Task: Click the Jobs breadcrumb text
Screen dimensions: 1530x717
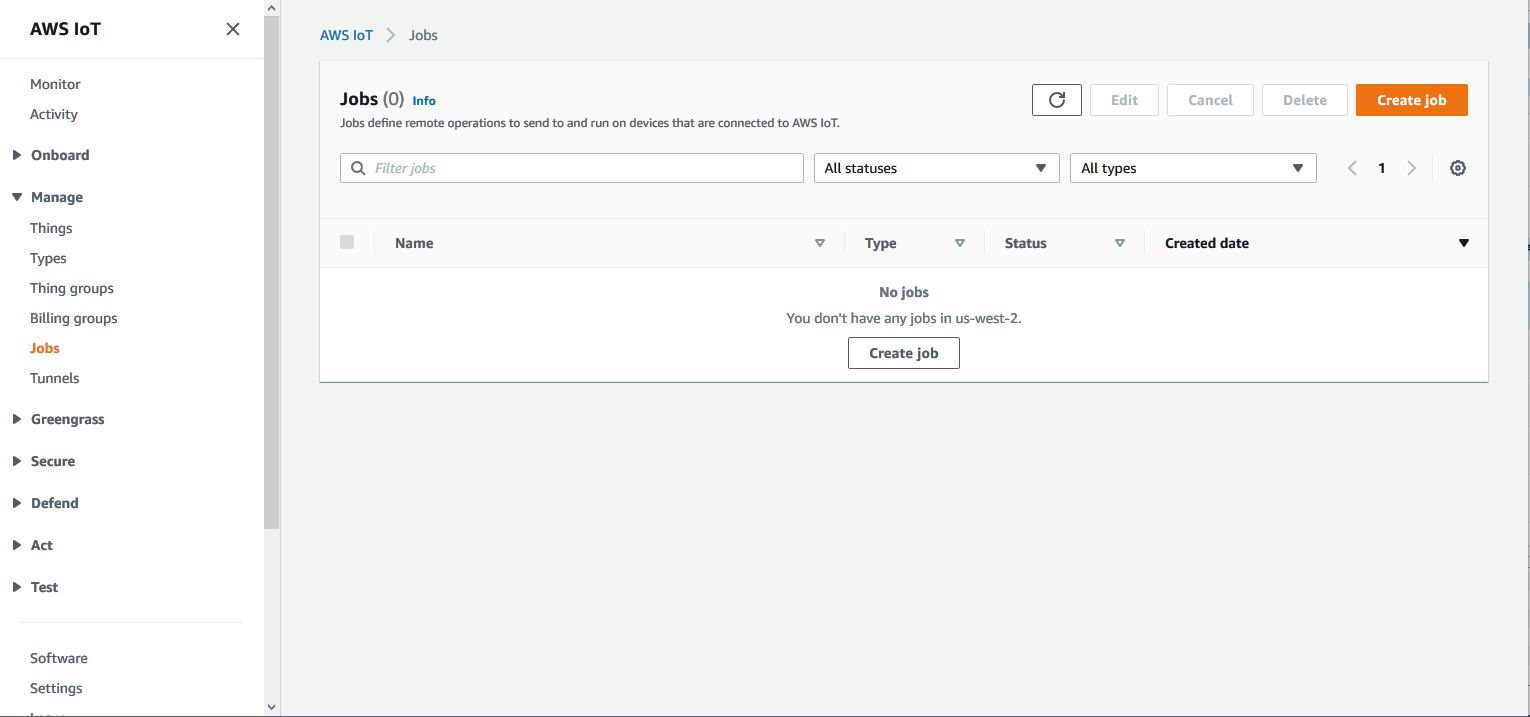Action: (x=423, y=35)
